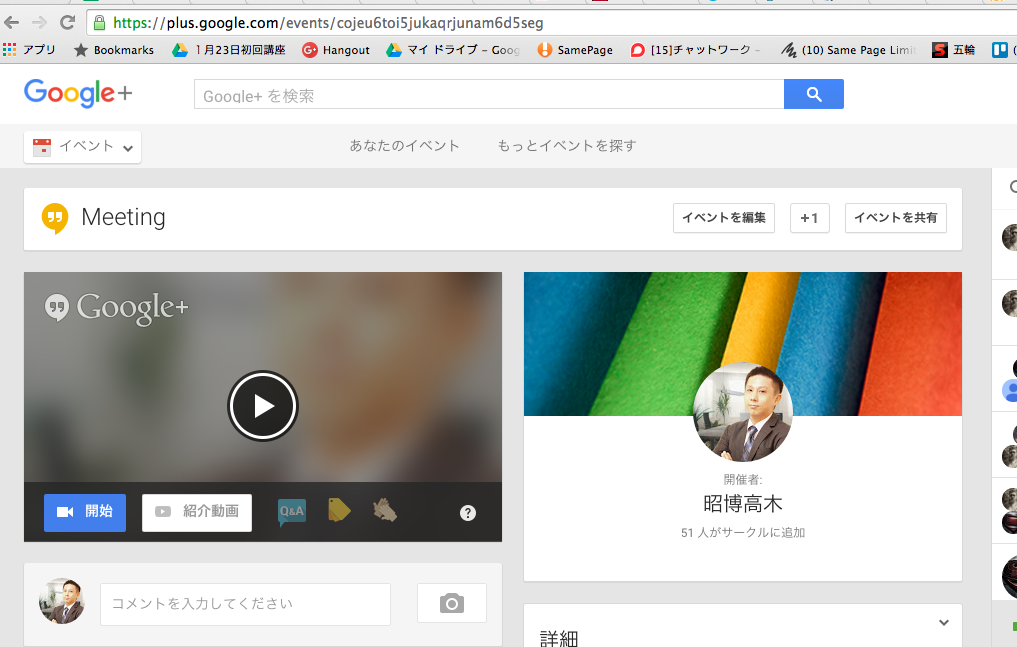Click the イベントを共有 button
The height and width of the screenshot is (647, 1017).
(x=896, y=218)
